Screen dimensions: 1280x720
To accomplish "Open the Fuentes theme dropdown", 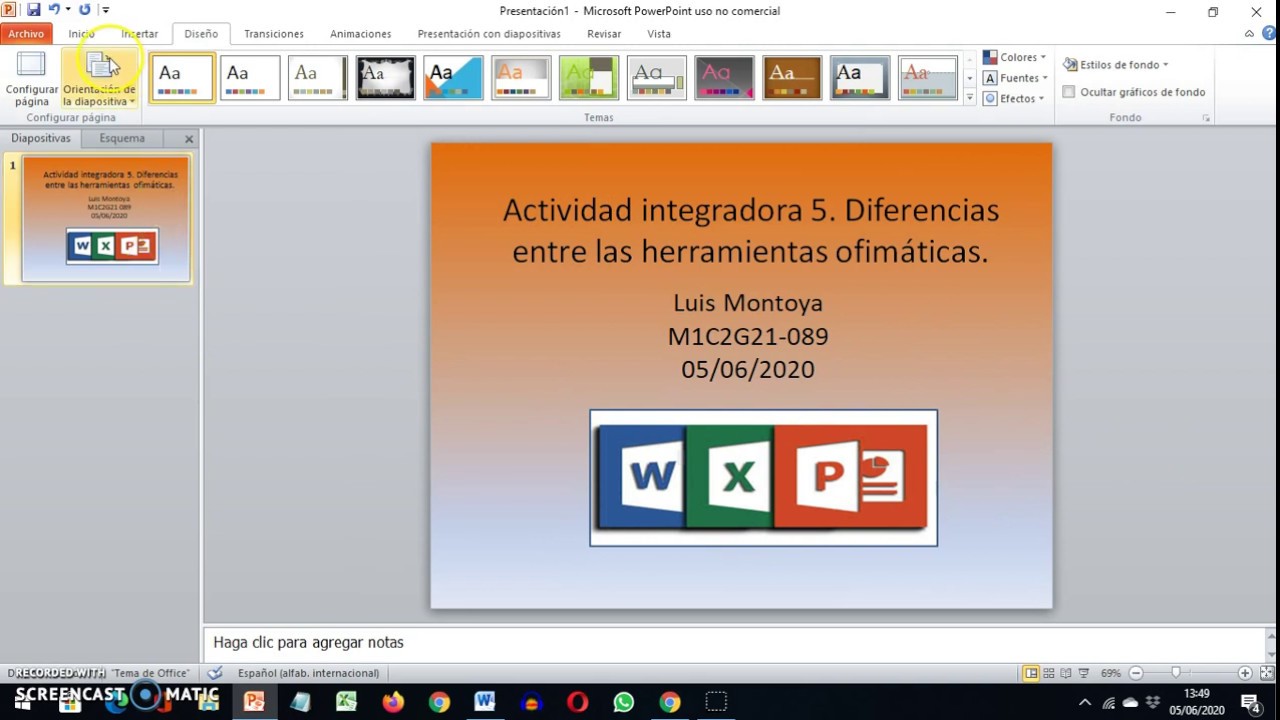I will point(1014,78).
